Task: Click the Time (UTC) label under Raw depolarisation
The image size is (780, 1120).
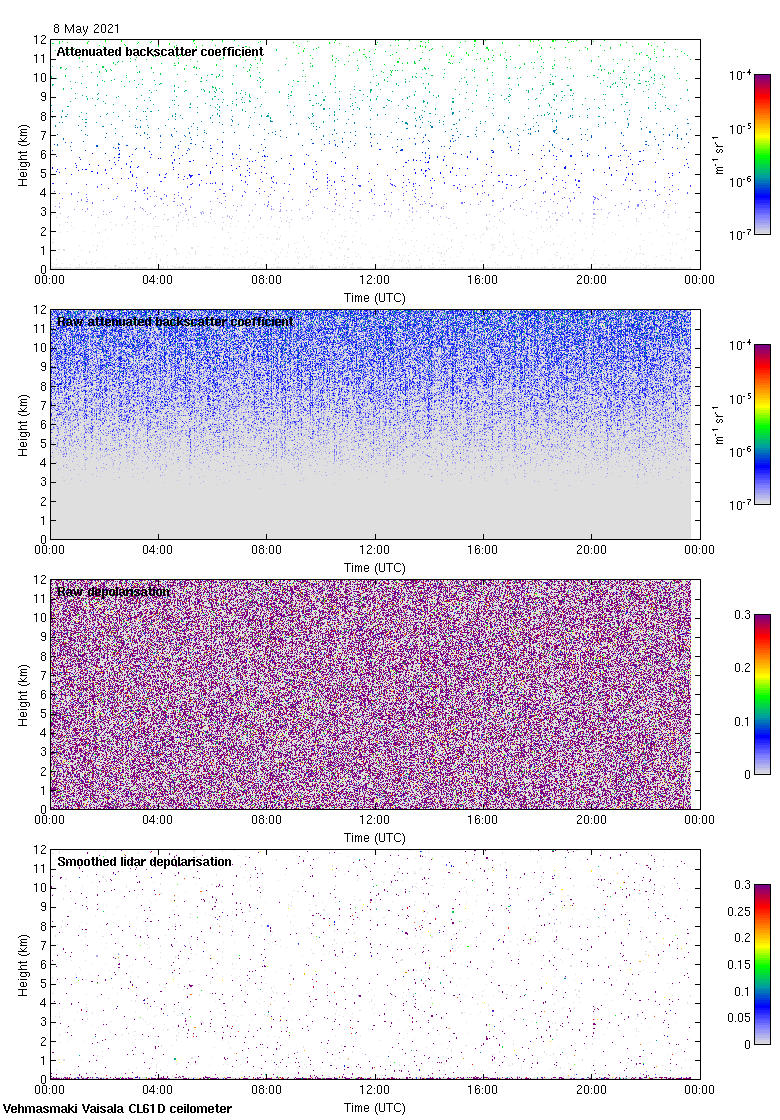Action: (x=375, y=837)
